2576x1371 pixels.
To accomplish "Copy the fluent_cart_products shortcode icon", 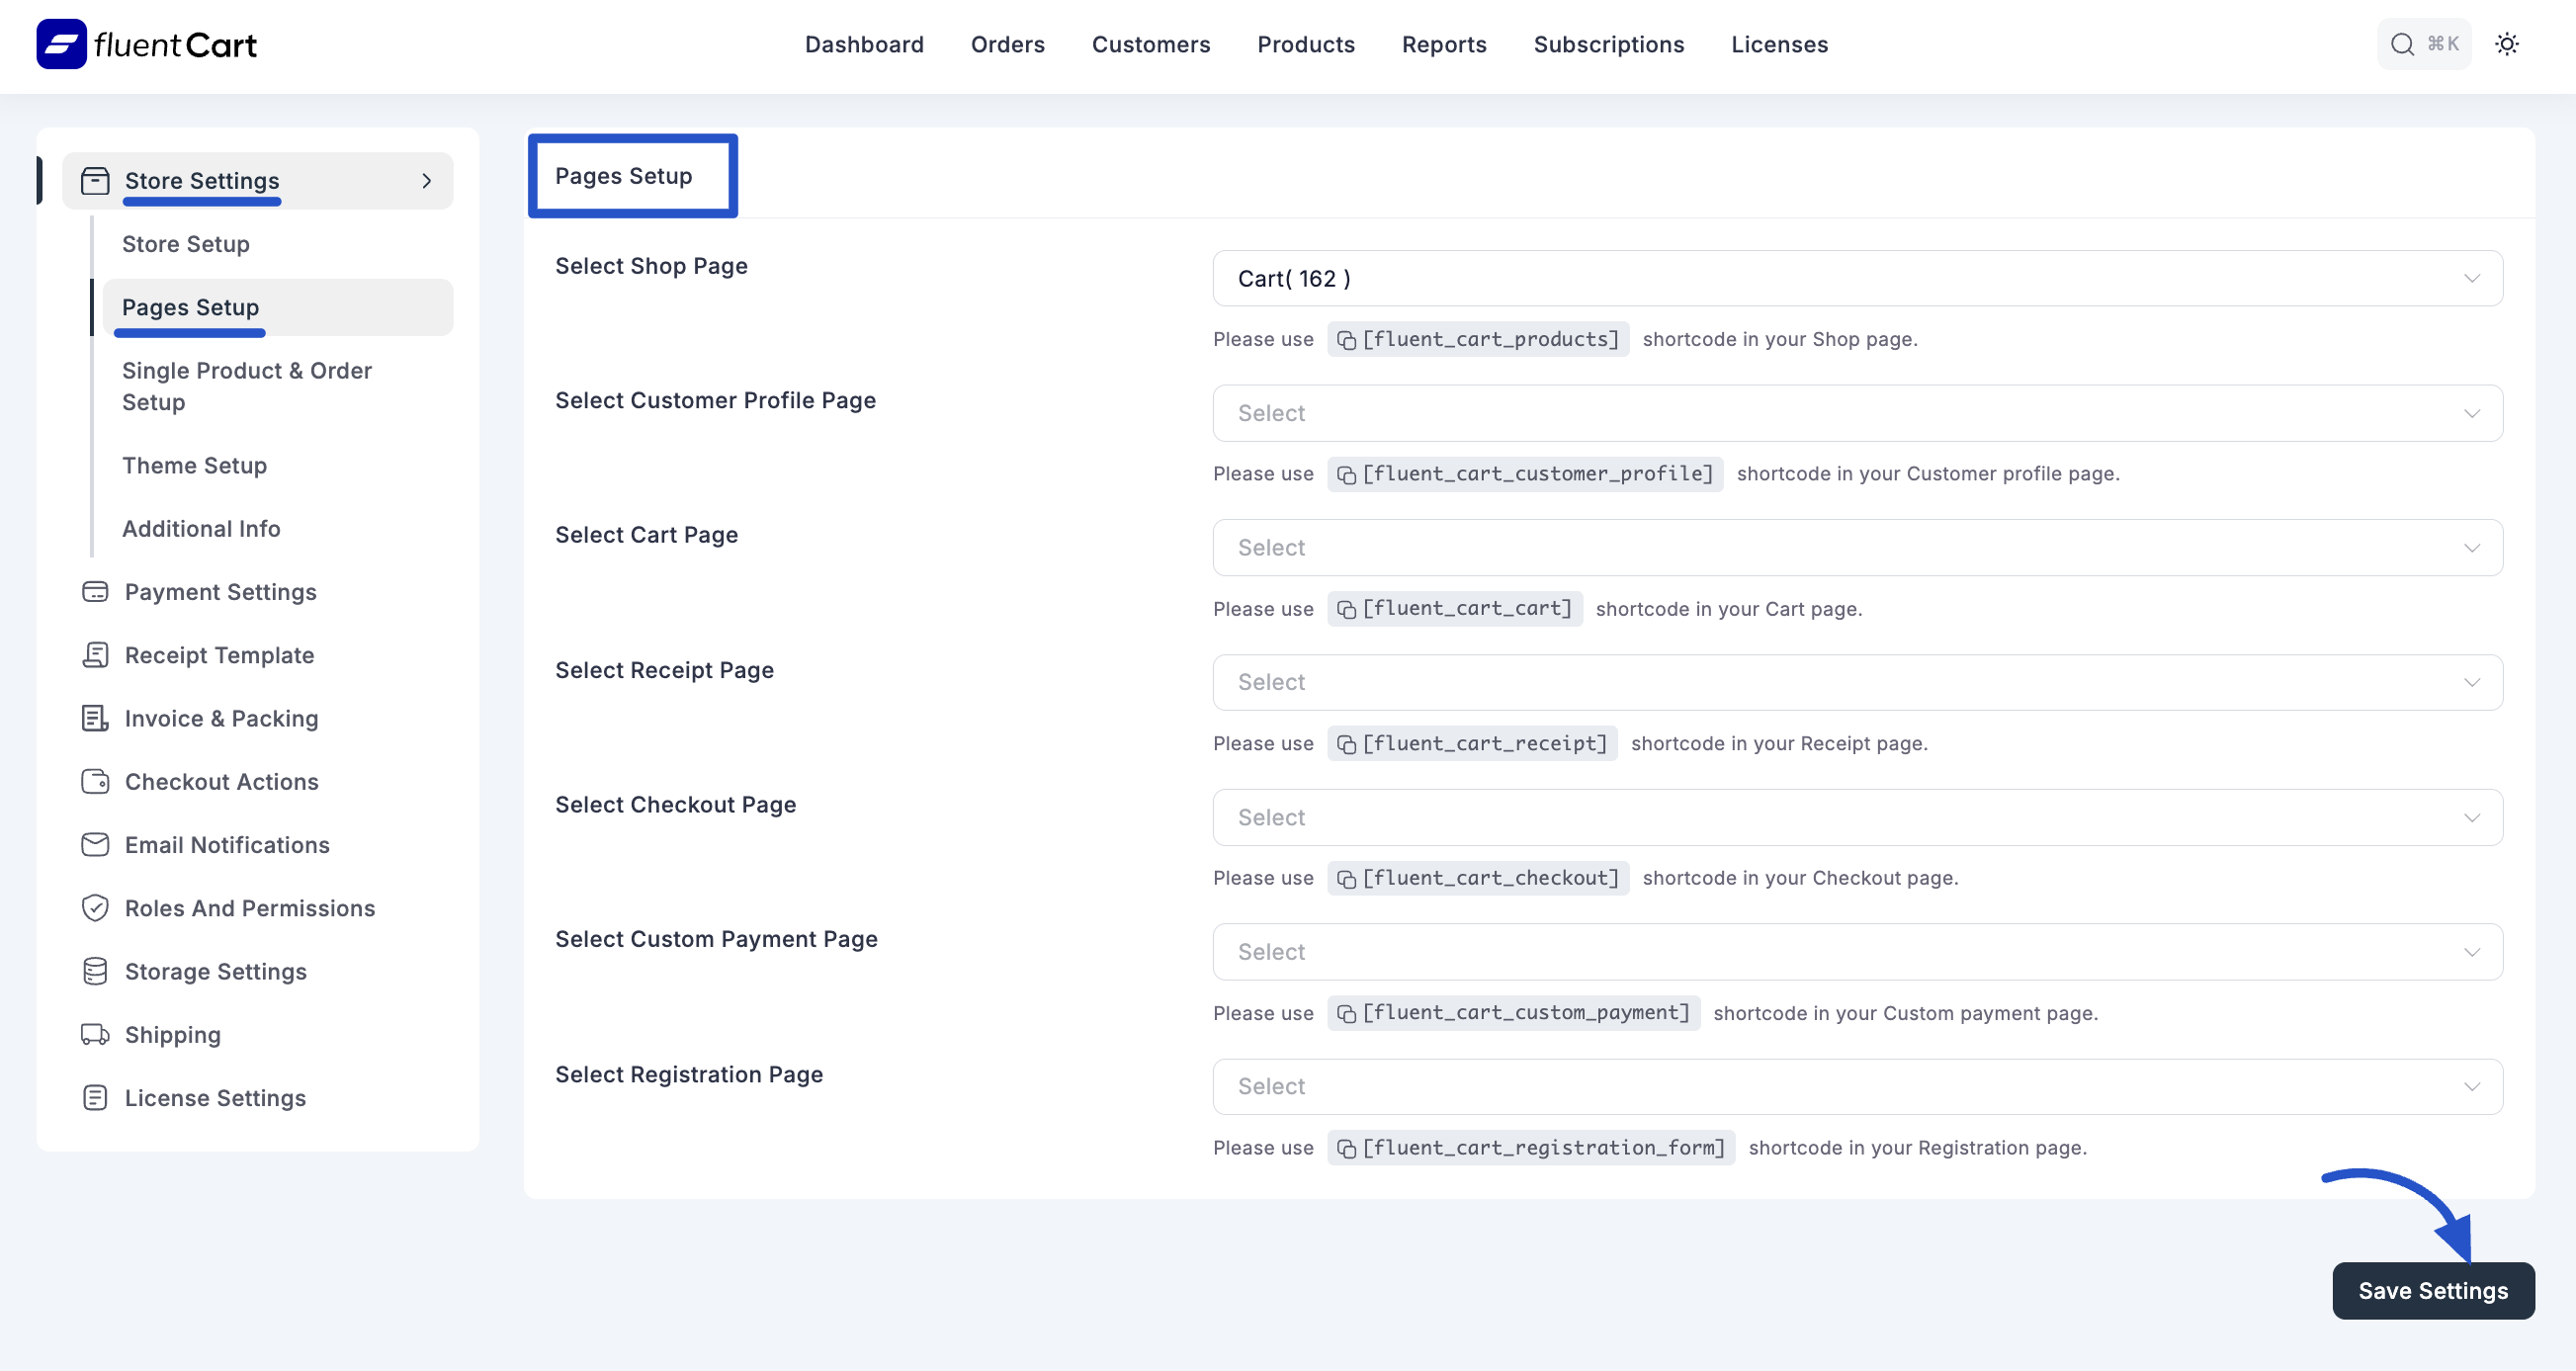I will 1347,340.
